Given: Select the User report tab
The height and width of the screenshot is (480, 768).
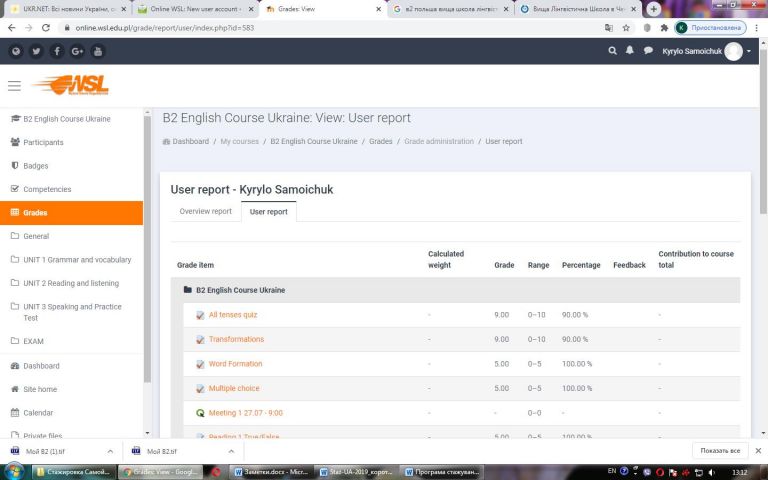Looking at the screenshot, I should [269, 212].
